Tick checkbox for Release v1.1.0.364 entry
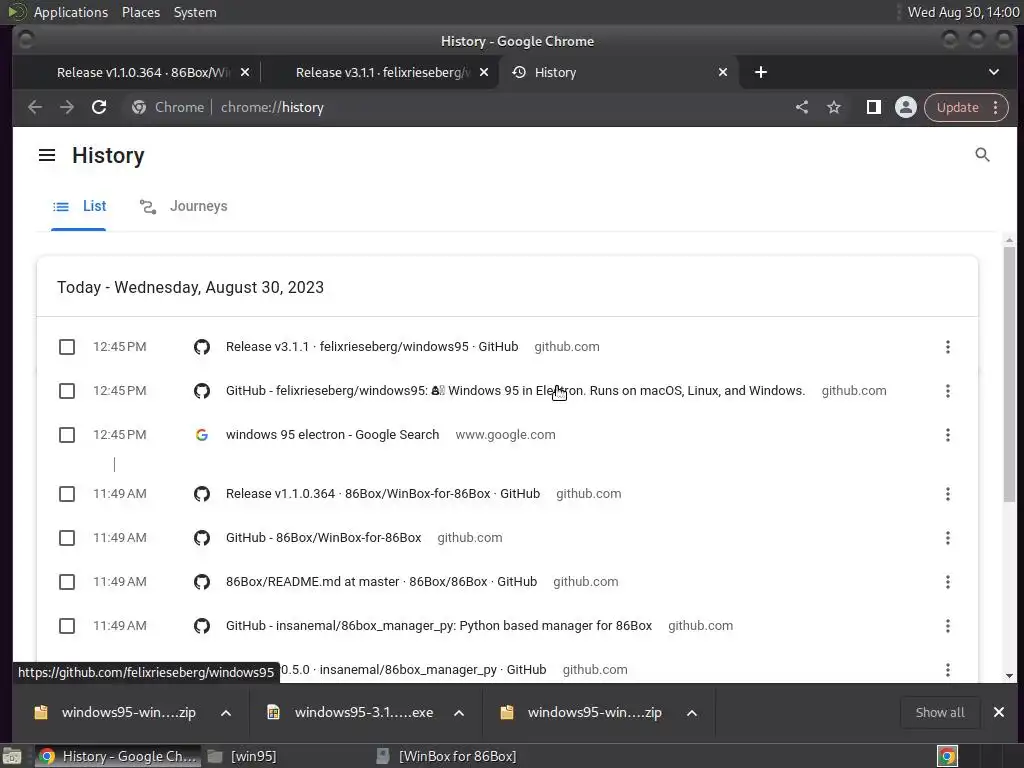This screenshot has height=768, width=1024. point(67,494)
